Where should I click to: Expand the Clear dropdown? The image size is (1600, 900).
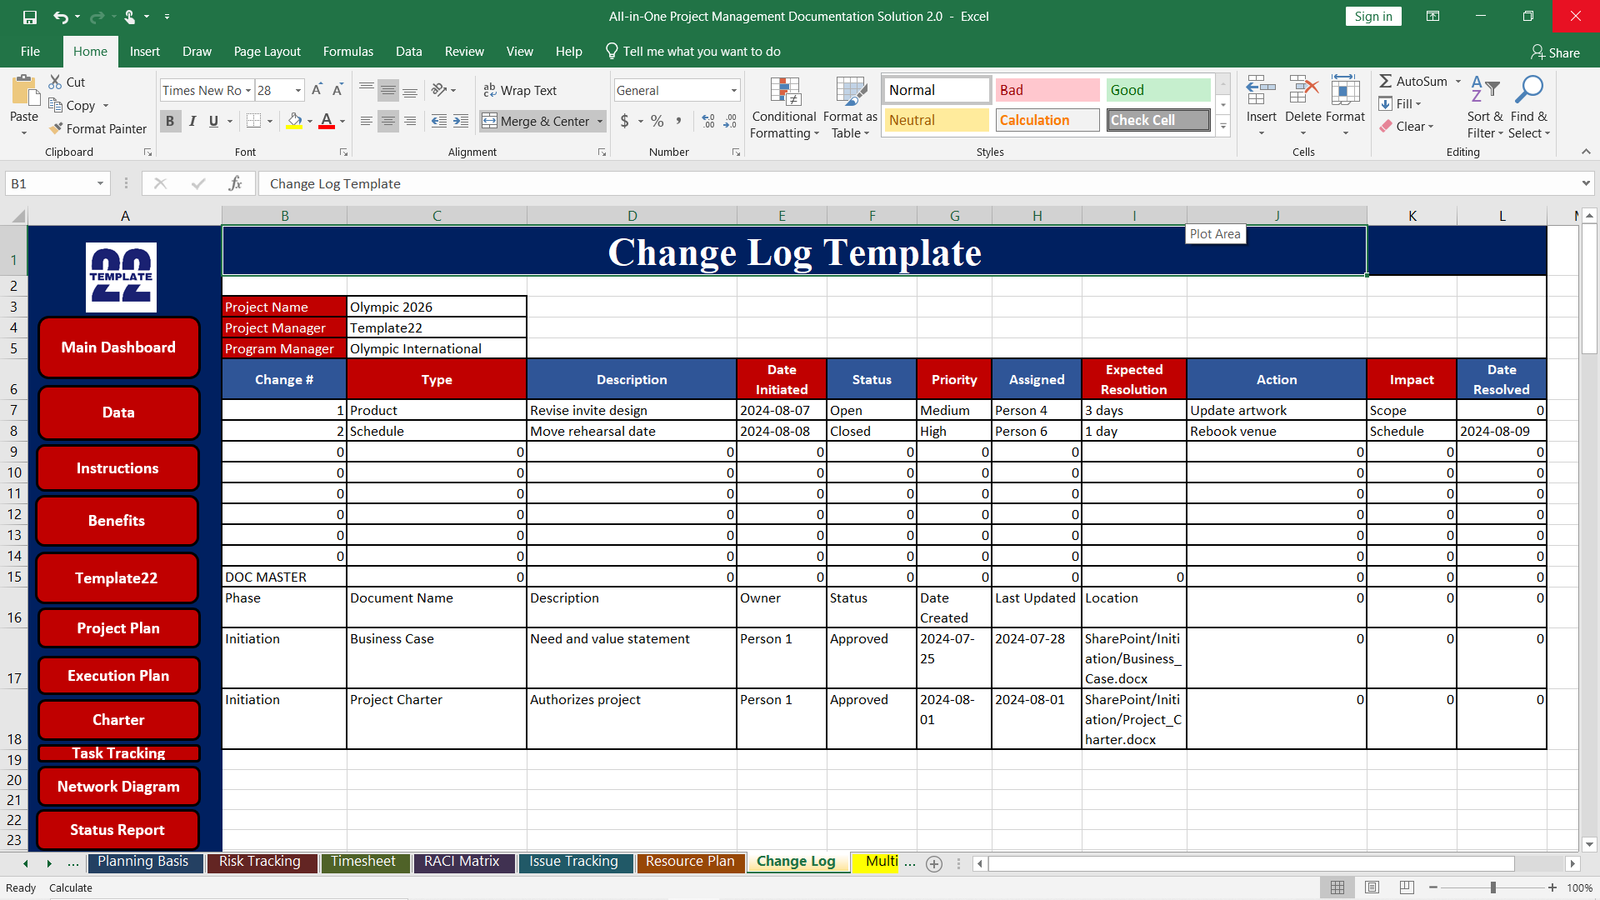(1431, 127)
